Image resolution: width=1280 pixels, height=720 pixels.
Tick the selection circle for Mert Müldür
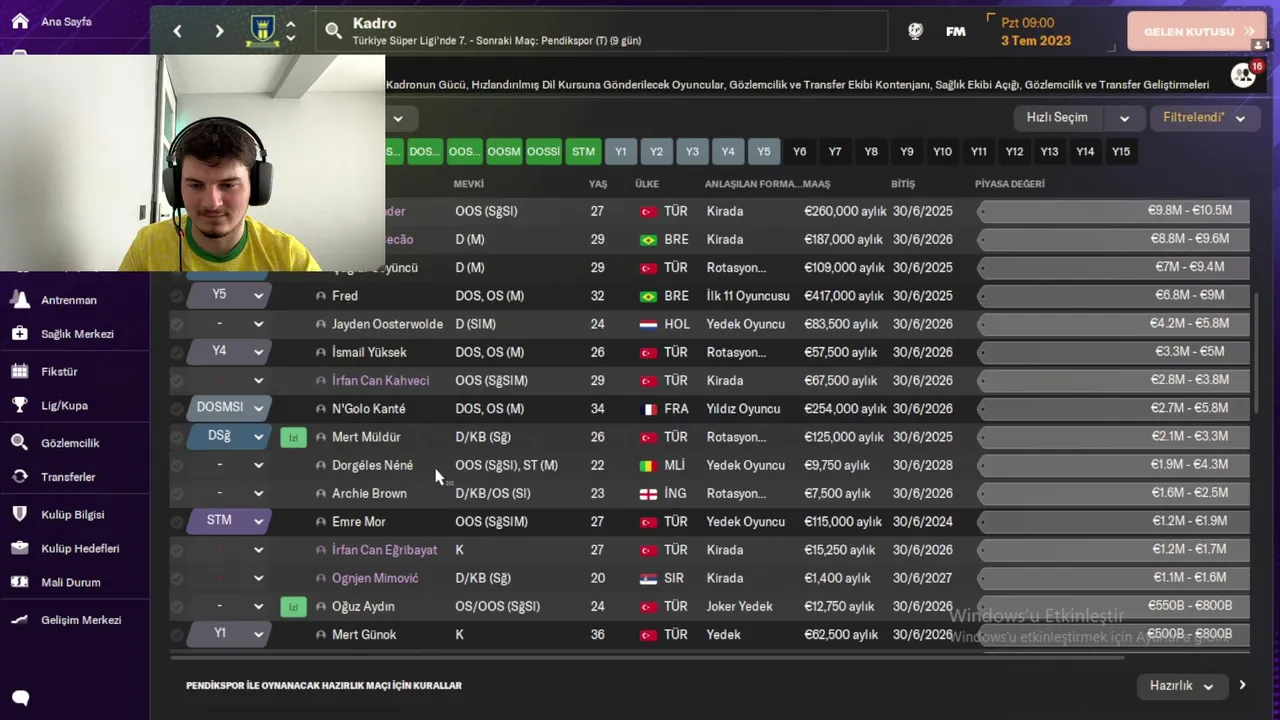click(177, 437)
